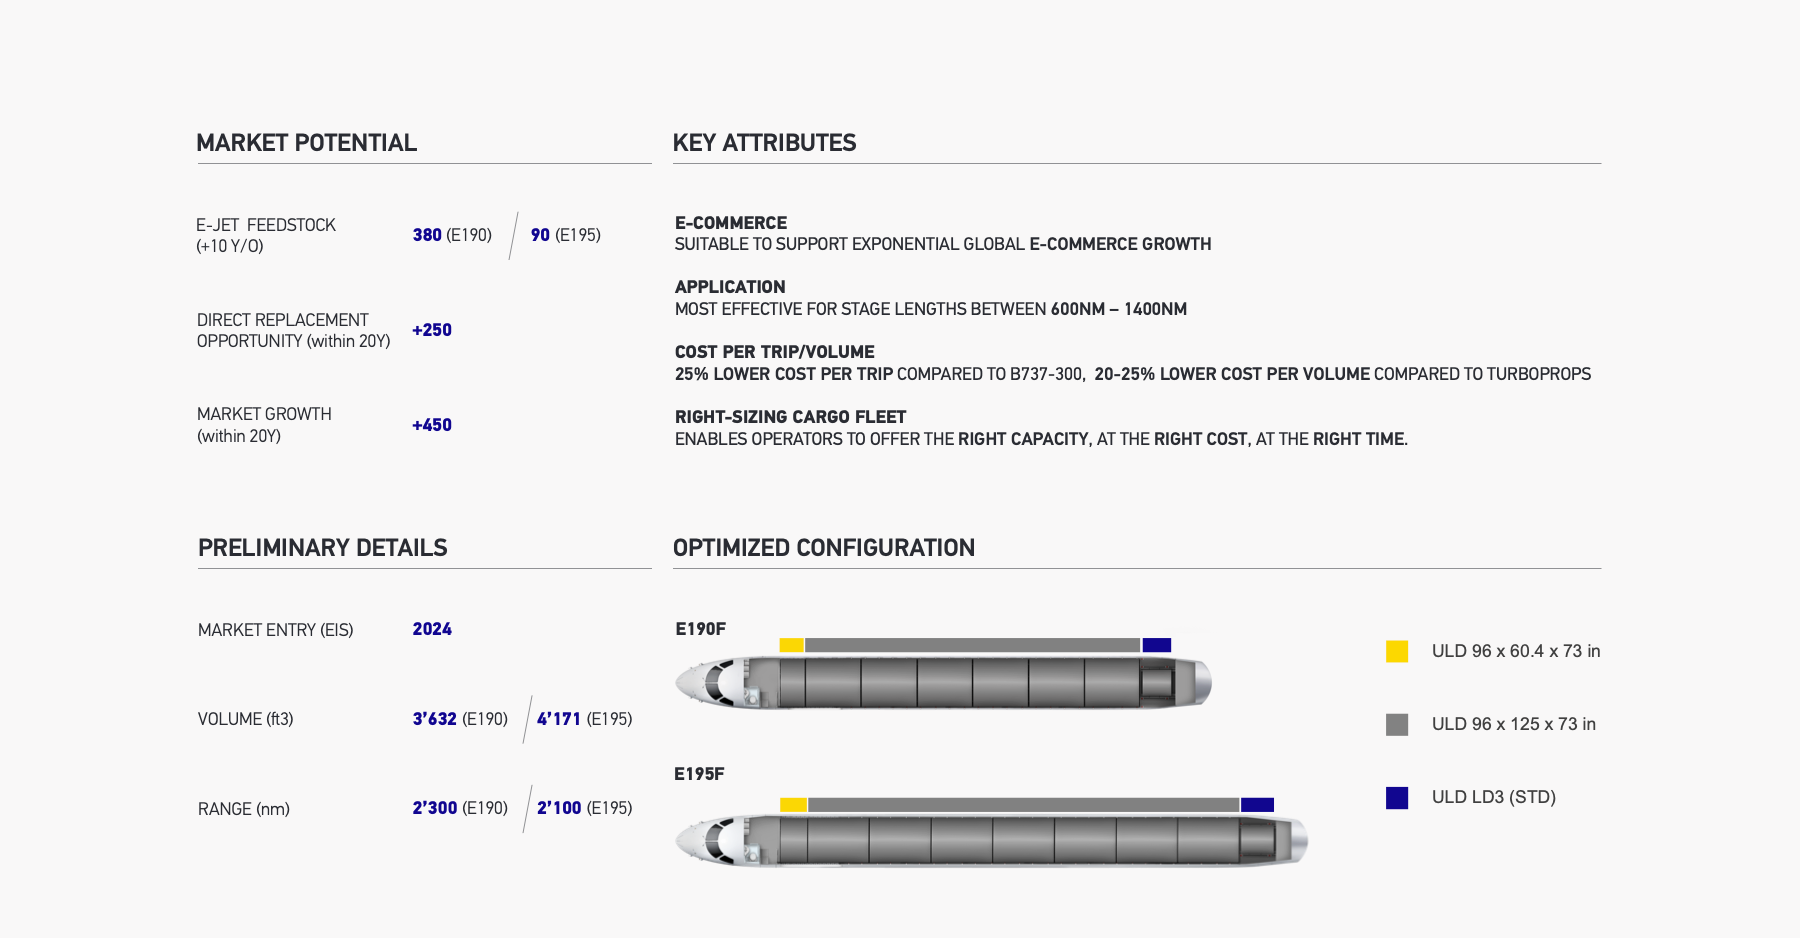This screenshot has height=938, width=1800.
Task: Click the 380 (E190) feedstock value
Action: coord(452,235)
